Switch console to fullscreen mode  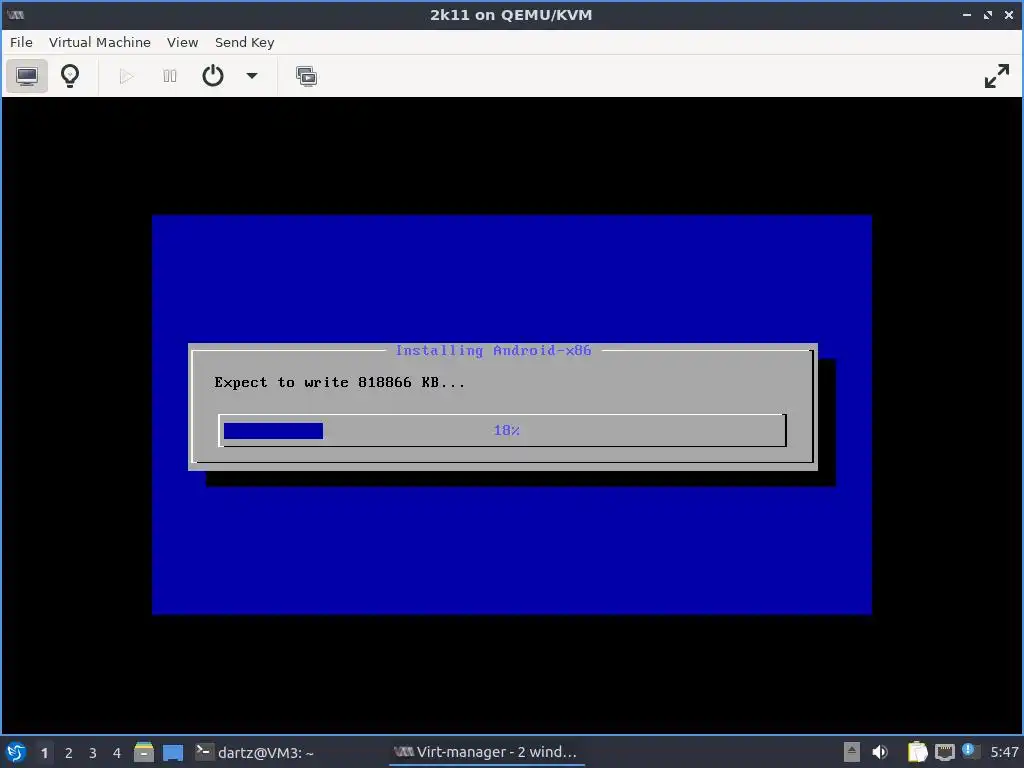[x=997, y=76]
